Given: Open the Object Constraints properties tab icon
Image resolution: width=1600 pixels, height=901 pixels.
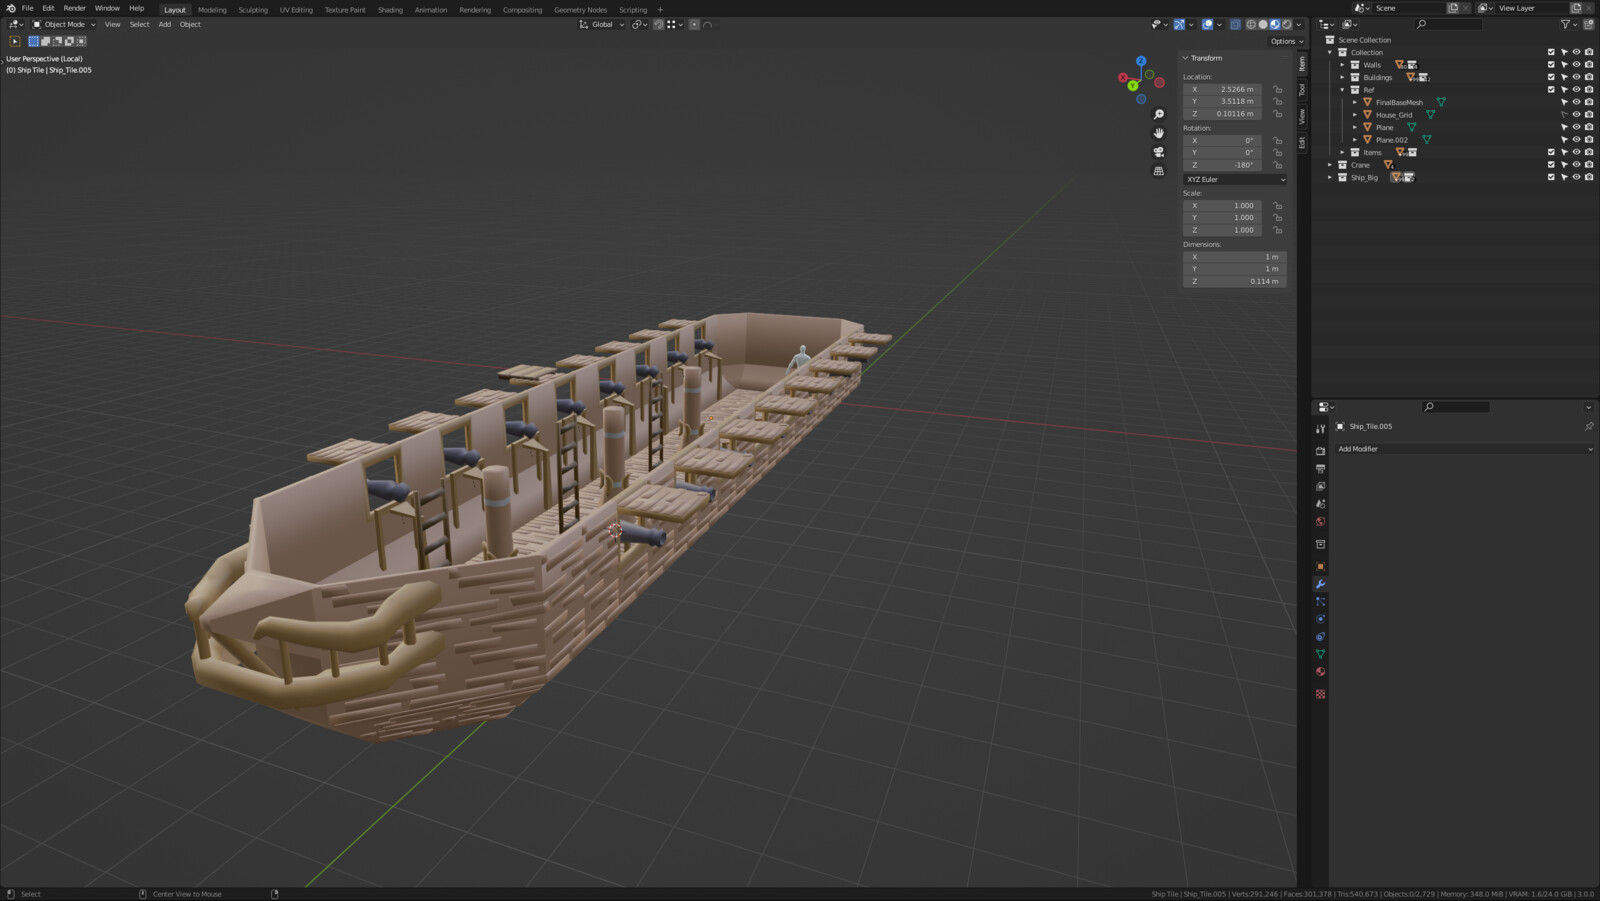Looking at the screenshot, I should [1320, 637].
